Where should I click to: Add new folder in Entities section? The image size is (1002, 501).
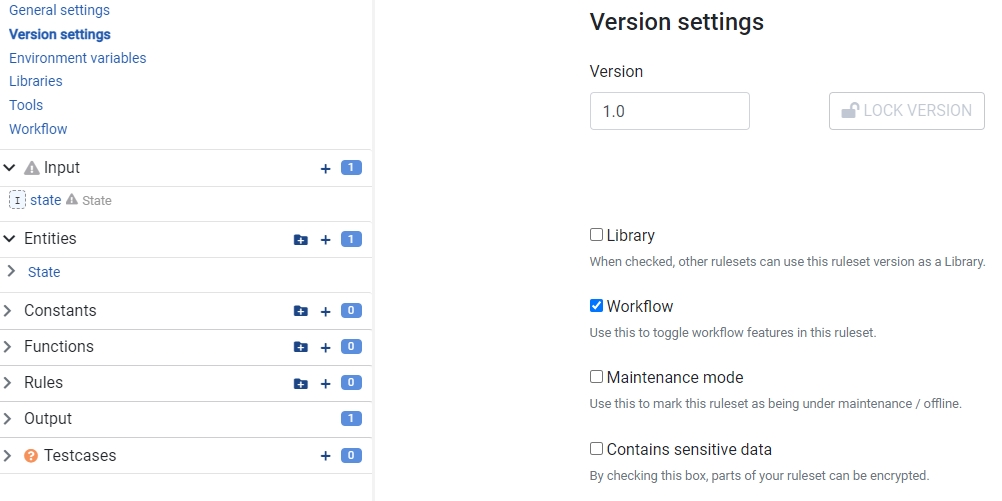click(300, 240)
